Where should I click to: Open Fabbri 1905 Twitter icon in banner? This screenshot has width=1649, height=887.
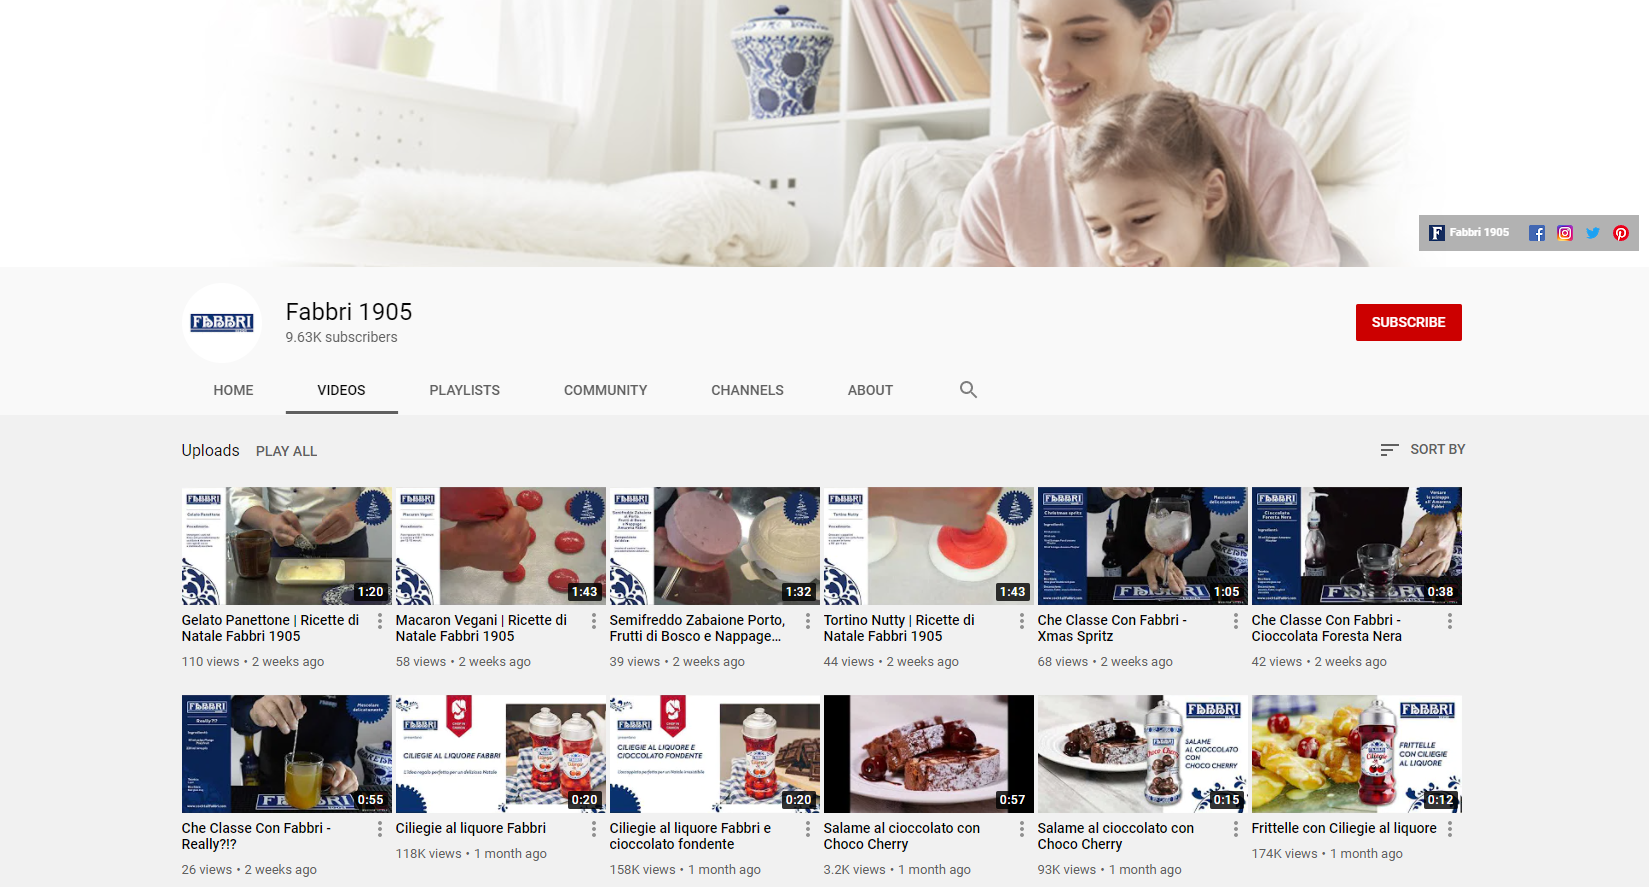point(1593,233)
